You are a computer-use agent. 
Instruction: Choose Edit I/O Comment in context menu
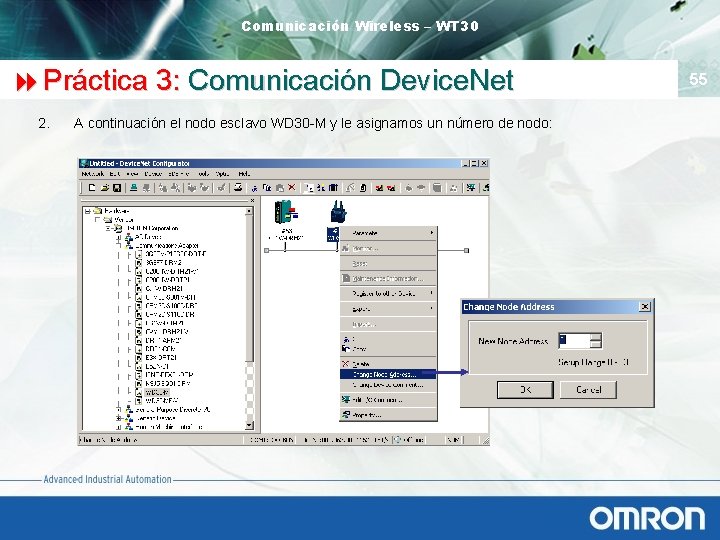[x=388, y=400]
